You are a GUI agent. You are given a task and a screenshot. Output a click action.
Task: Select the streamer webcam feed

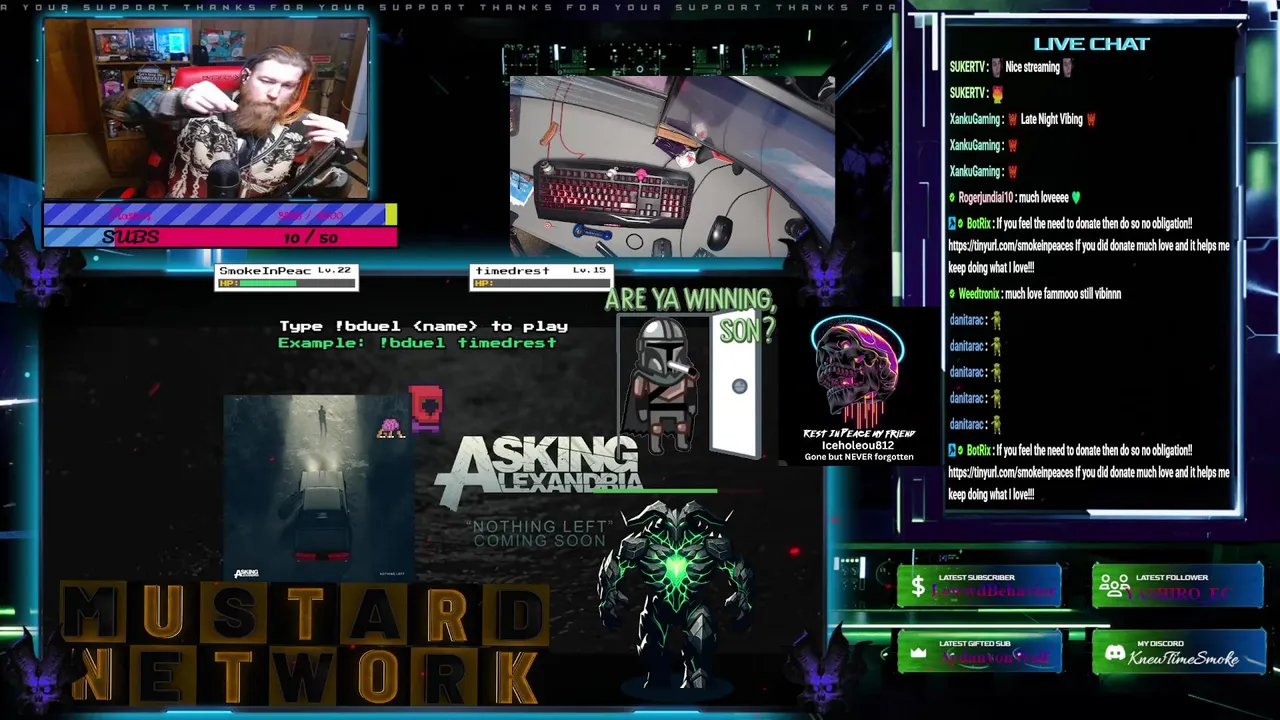coord(206,108)
